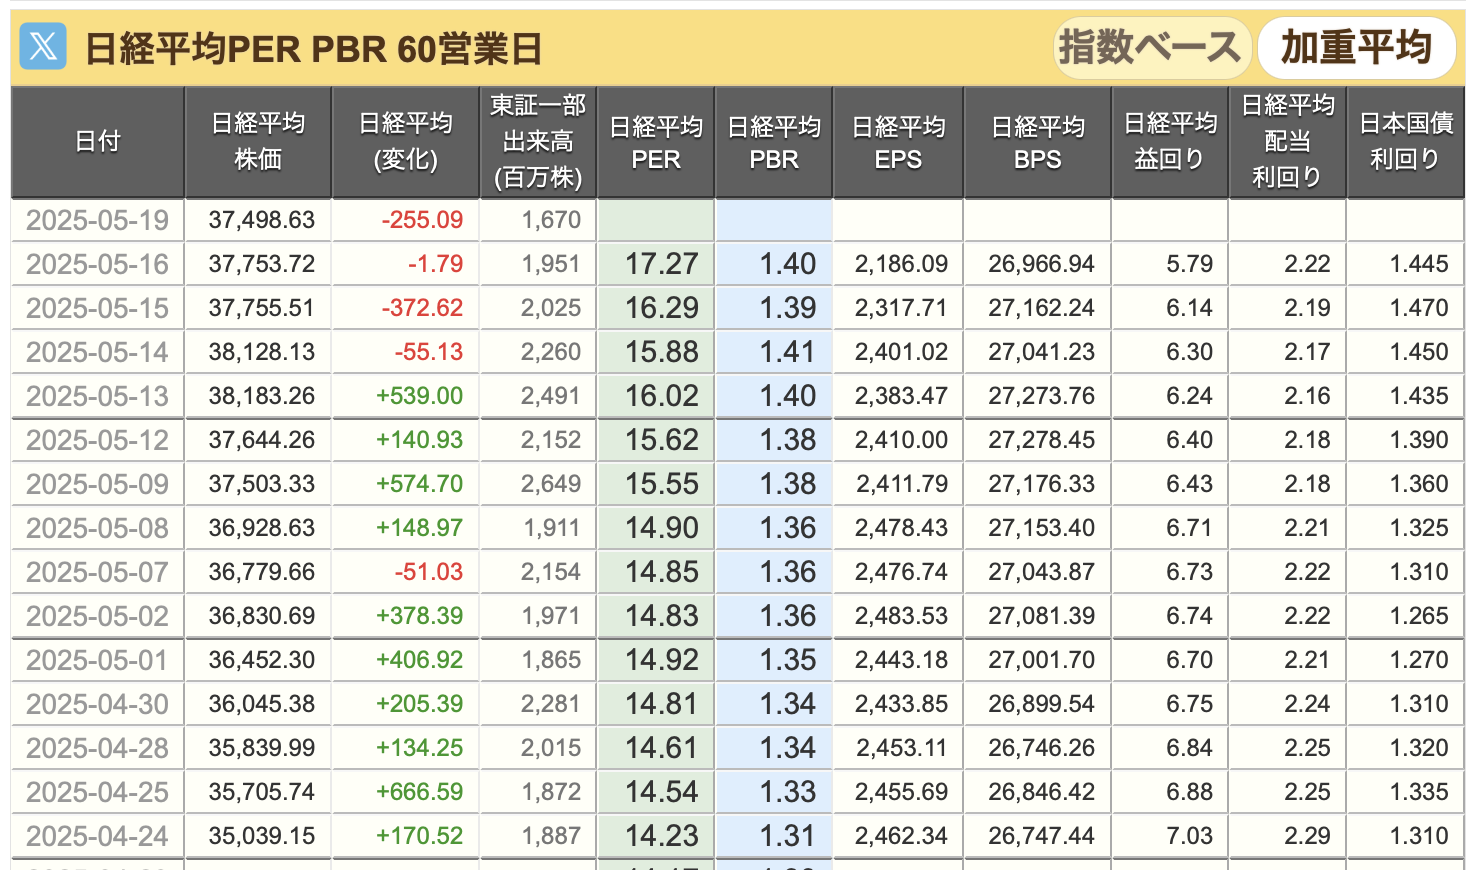Click the bond yield value 1.265
The width and height of the screenshot is (1482, 870).
coord(1419,616)
